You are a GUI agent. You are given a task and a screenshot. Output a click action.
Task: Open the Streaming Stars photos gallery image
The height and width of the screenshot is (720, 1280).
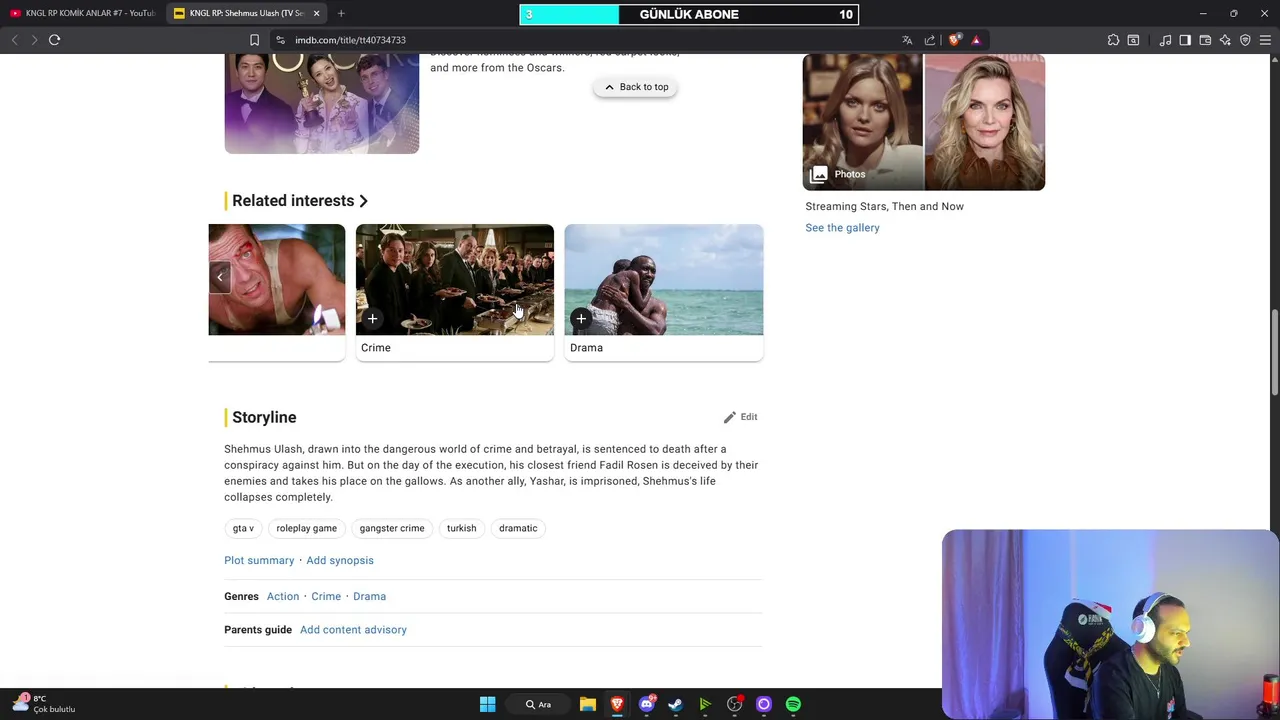click(924, 122)
